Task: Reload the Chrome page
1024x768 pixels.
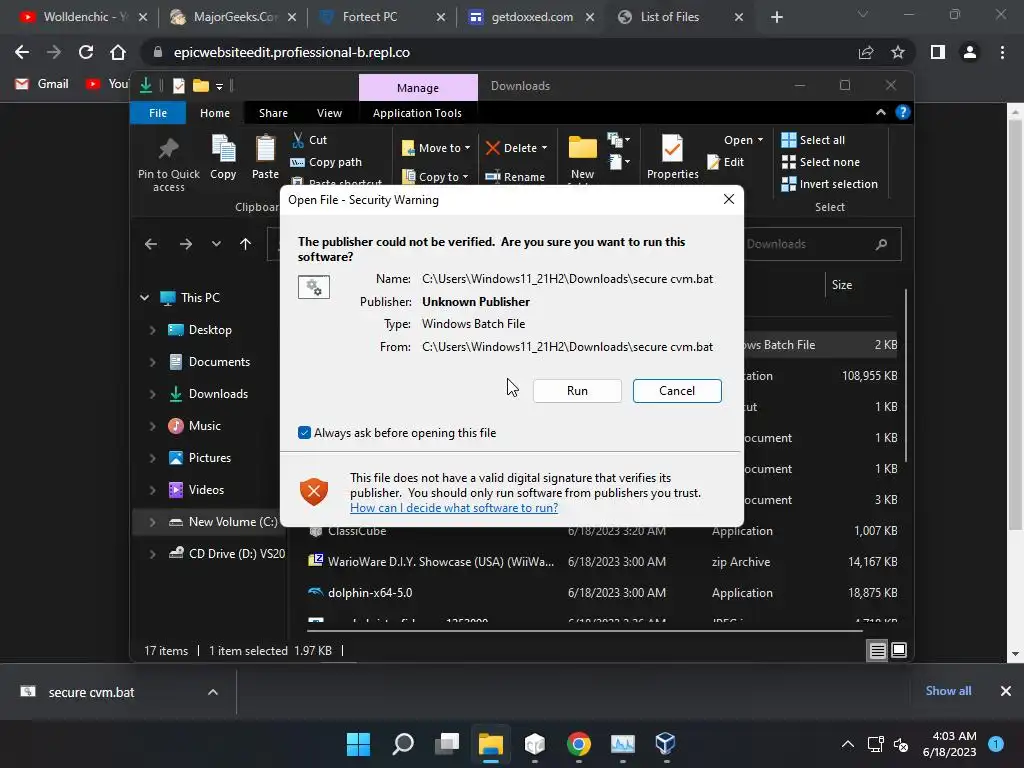Action: (86, 52)
